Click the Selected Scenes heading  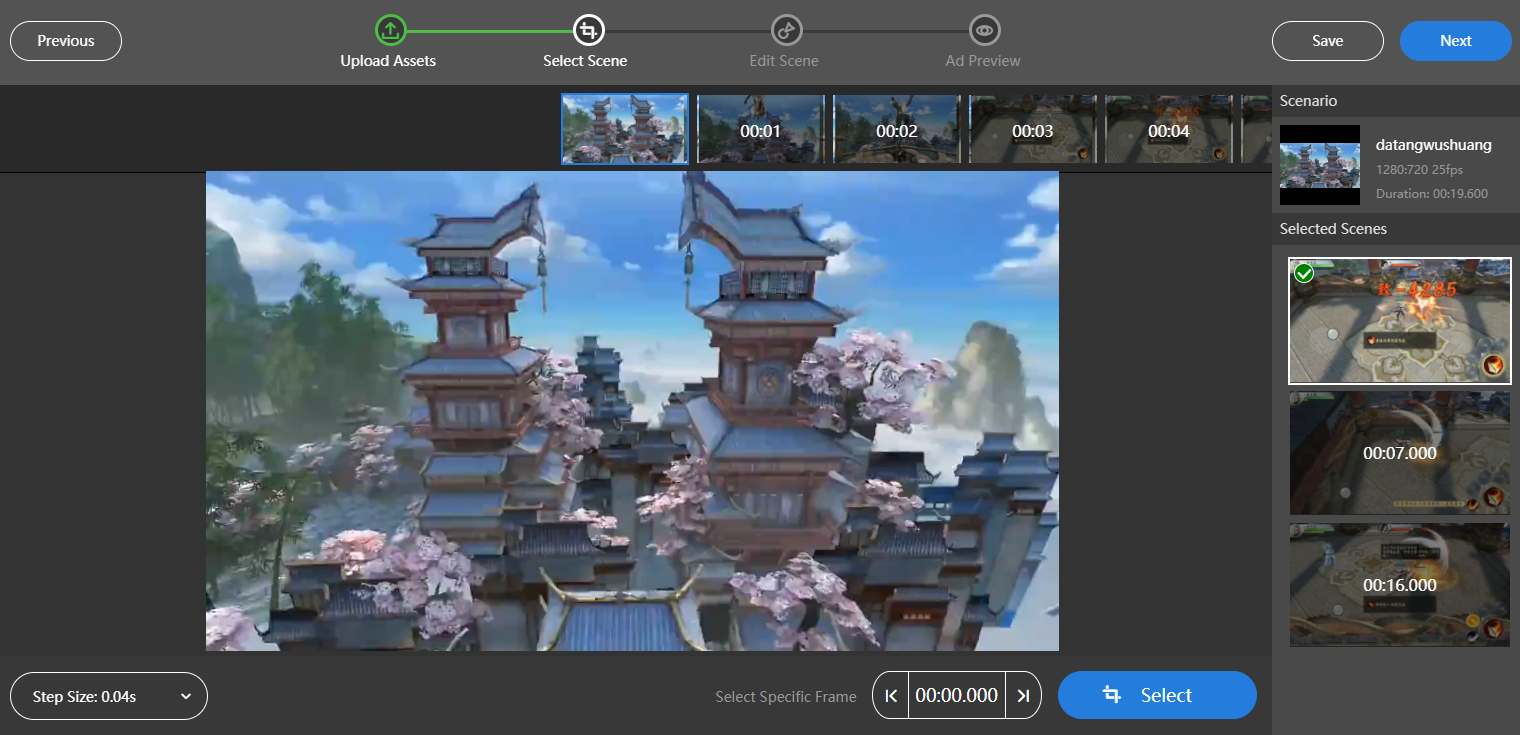coord(1333,229)
